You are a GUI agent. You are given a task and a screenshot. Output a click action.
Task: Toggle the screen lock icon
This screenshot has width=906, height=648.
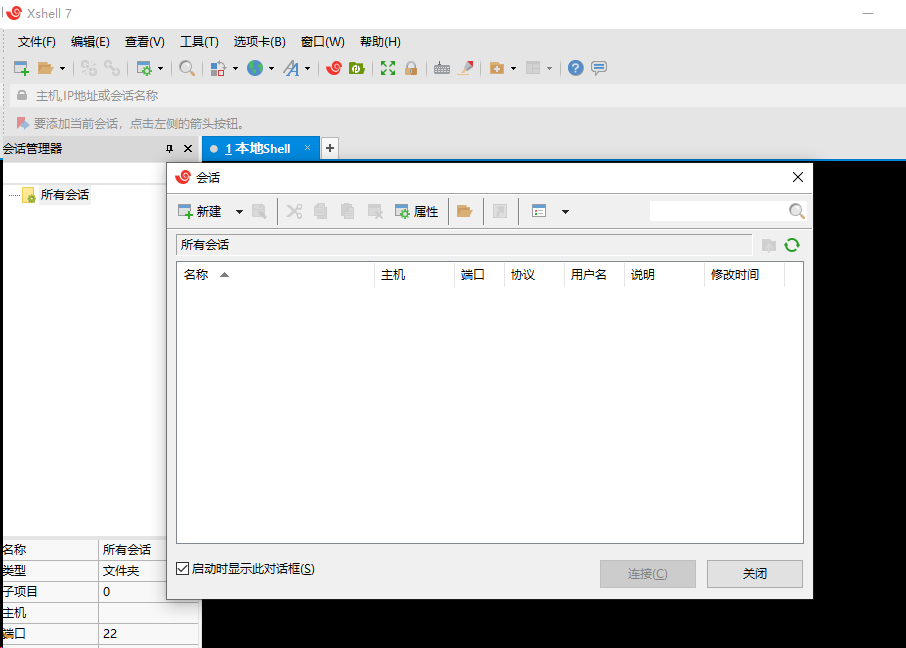[410, 68]
